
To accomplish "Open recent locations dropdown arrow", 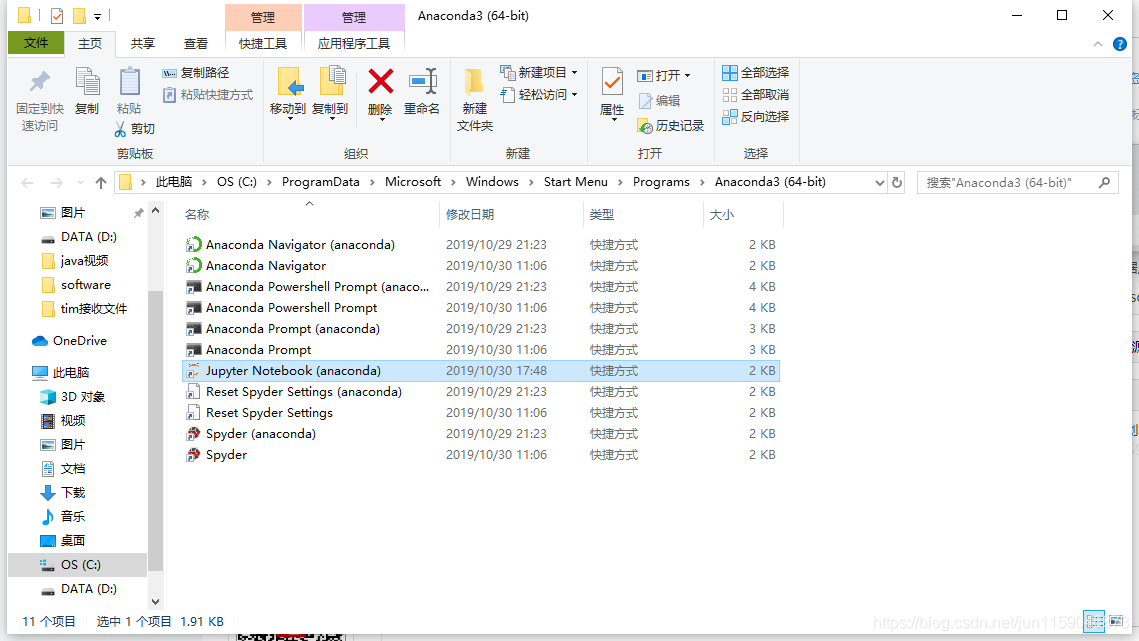I will tap(80, 182).
